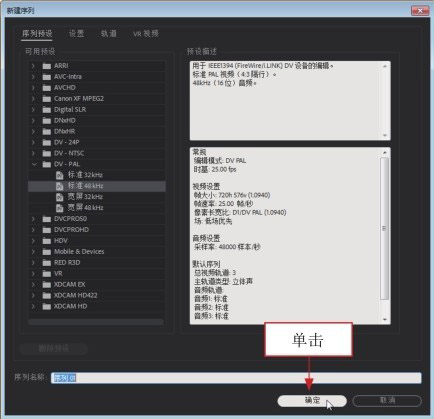Image resolution: width=434 pixels, height=419 pixels.
Task: Expand the Canon XF MPEG2 folder
Action: pyautogui.click(x=33, y=99)
